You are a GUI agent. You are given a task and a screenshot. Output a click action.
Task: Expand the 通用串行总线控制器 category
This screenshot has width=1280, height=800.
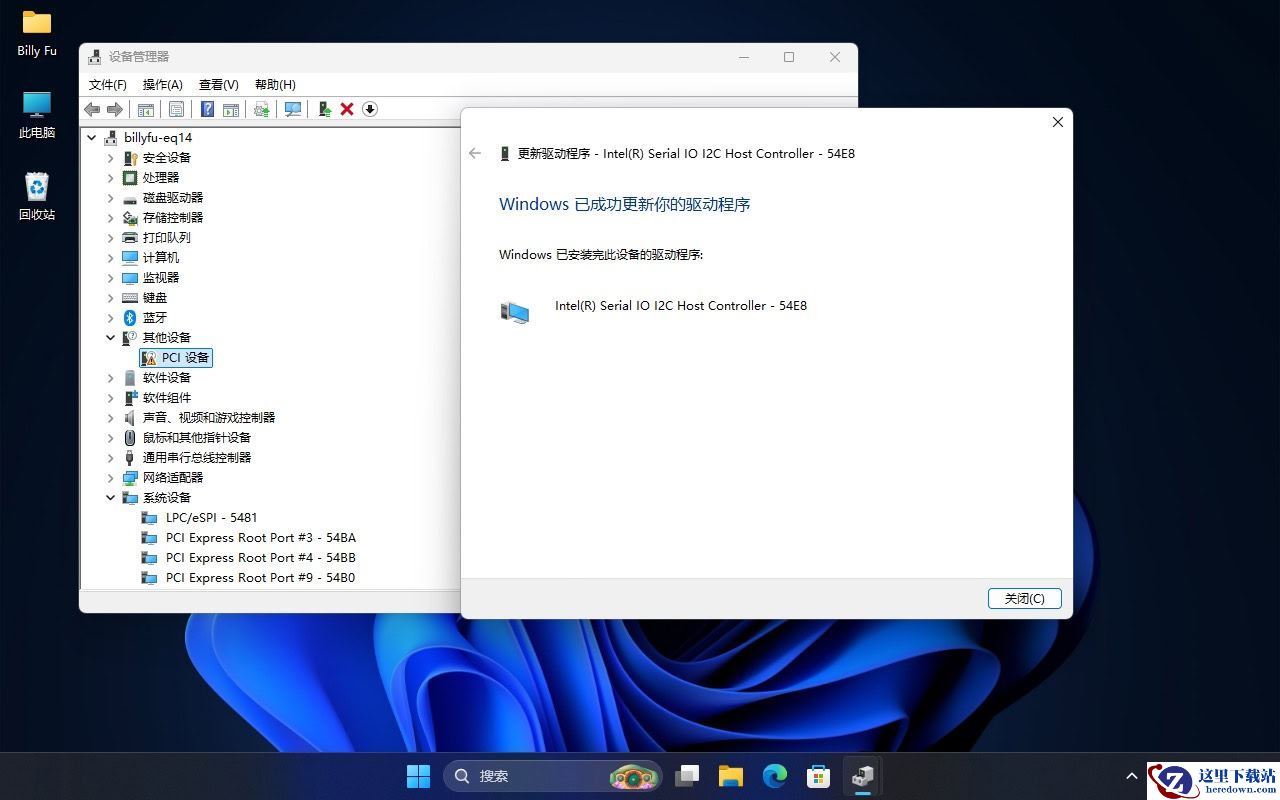click(x=111, y=458)
